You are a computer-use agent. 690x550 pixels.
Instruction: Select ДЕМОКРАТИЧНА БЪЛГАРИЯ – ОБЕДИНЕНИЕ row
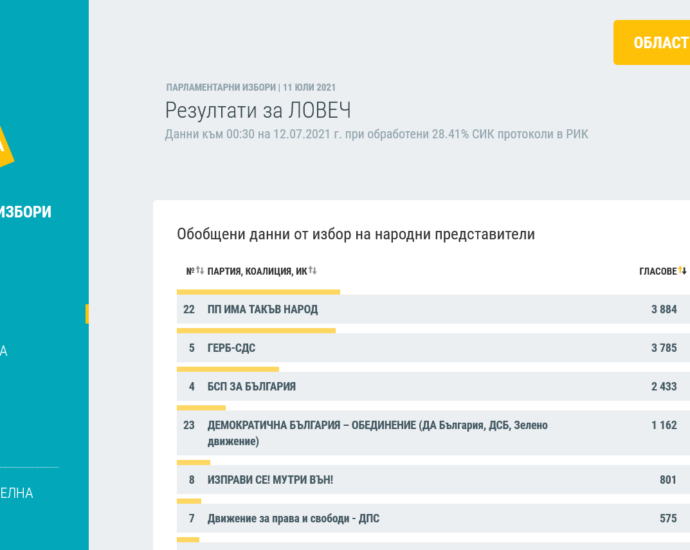tap(433, 433)
